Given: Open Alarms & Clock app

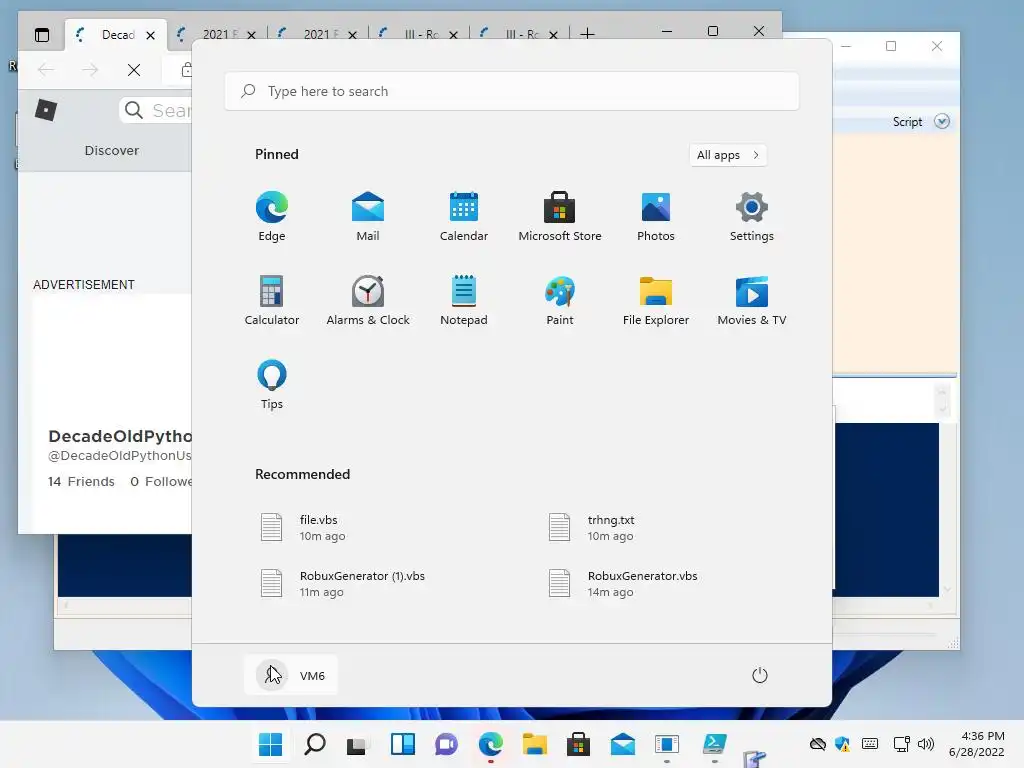Looking at the screenshot, I should pos(368,300).
